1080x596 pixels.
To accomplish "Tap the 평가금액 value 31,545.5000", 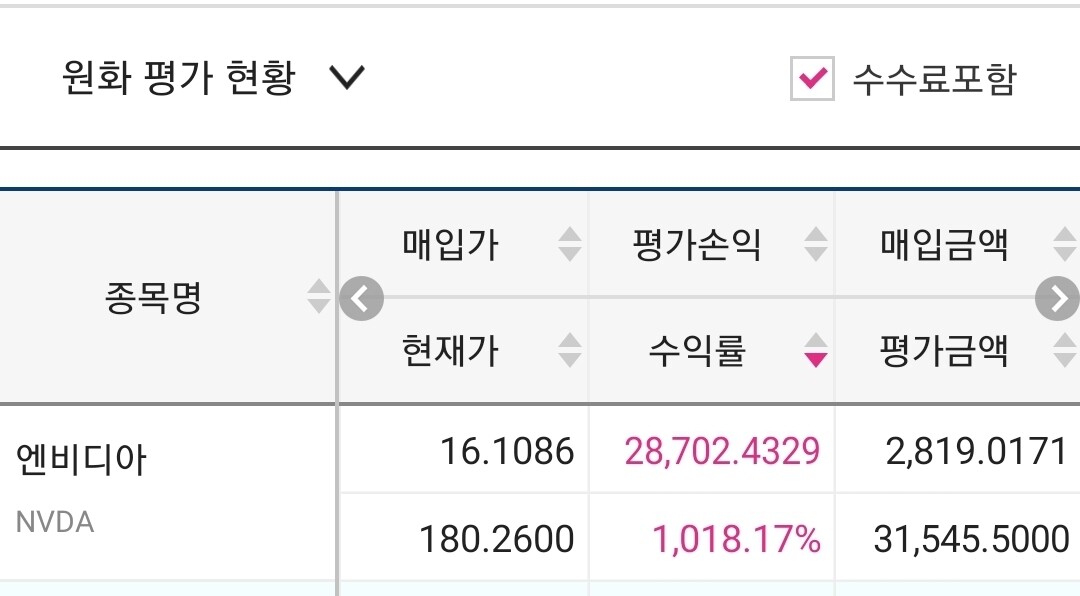I will pos(971,540).
